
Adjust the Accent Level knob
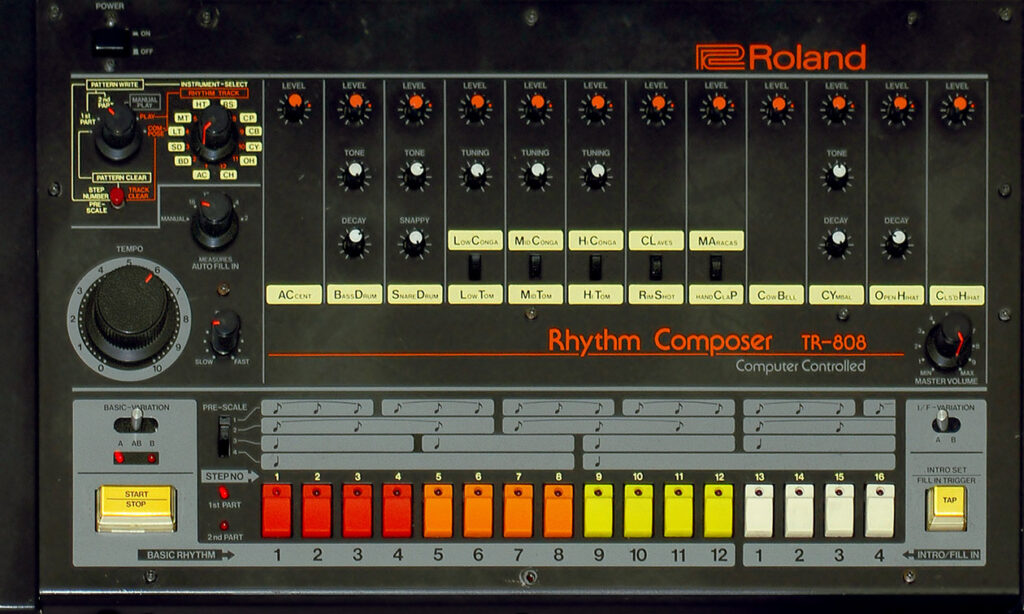295,107
